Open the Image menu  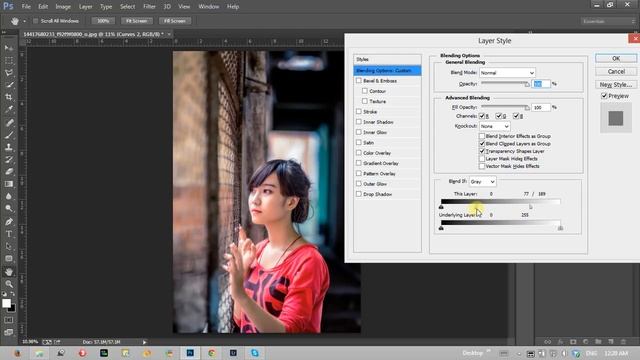point(63,7)
